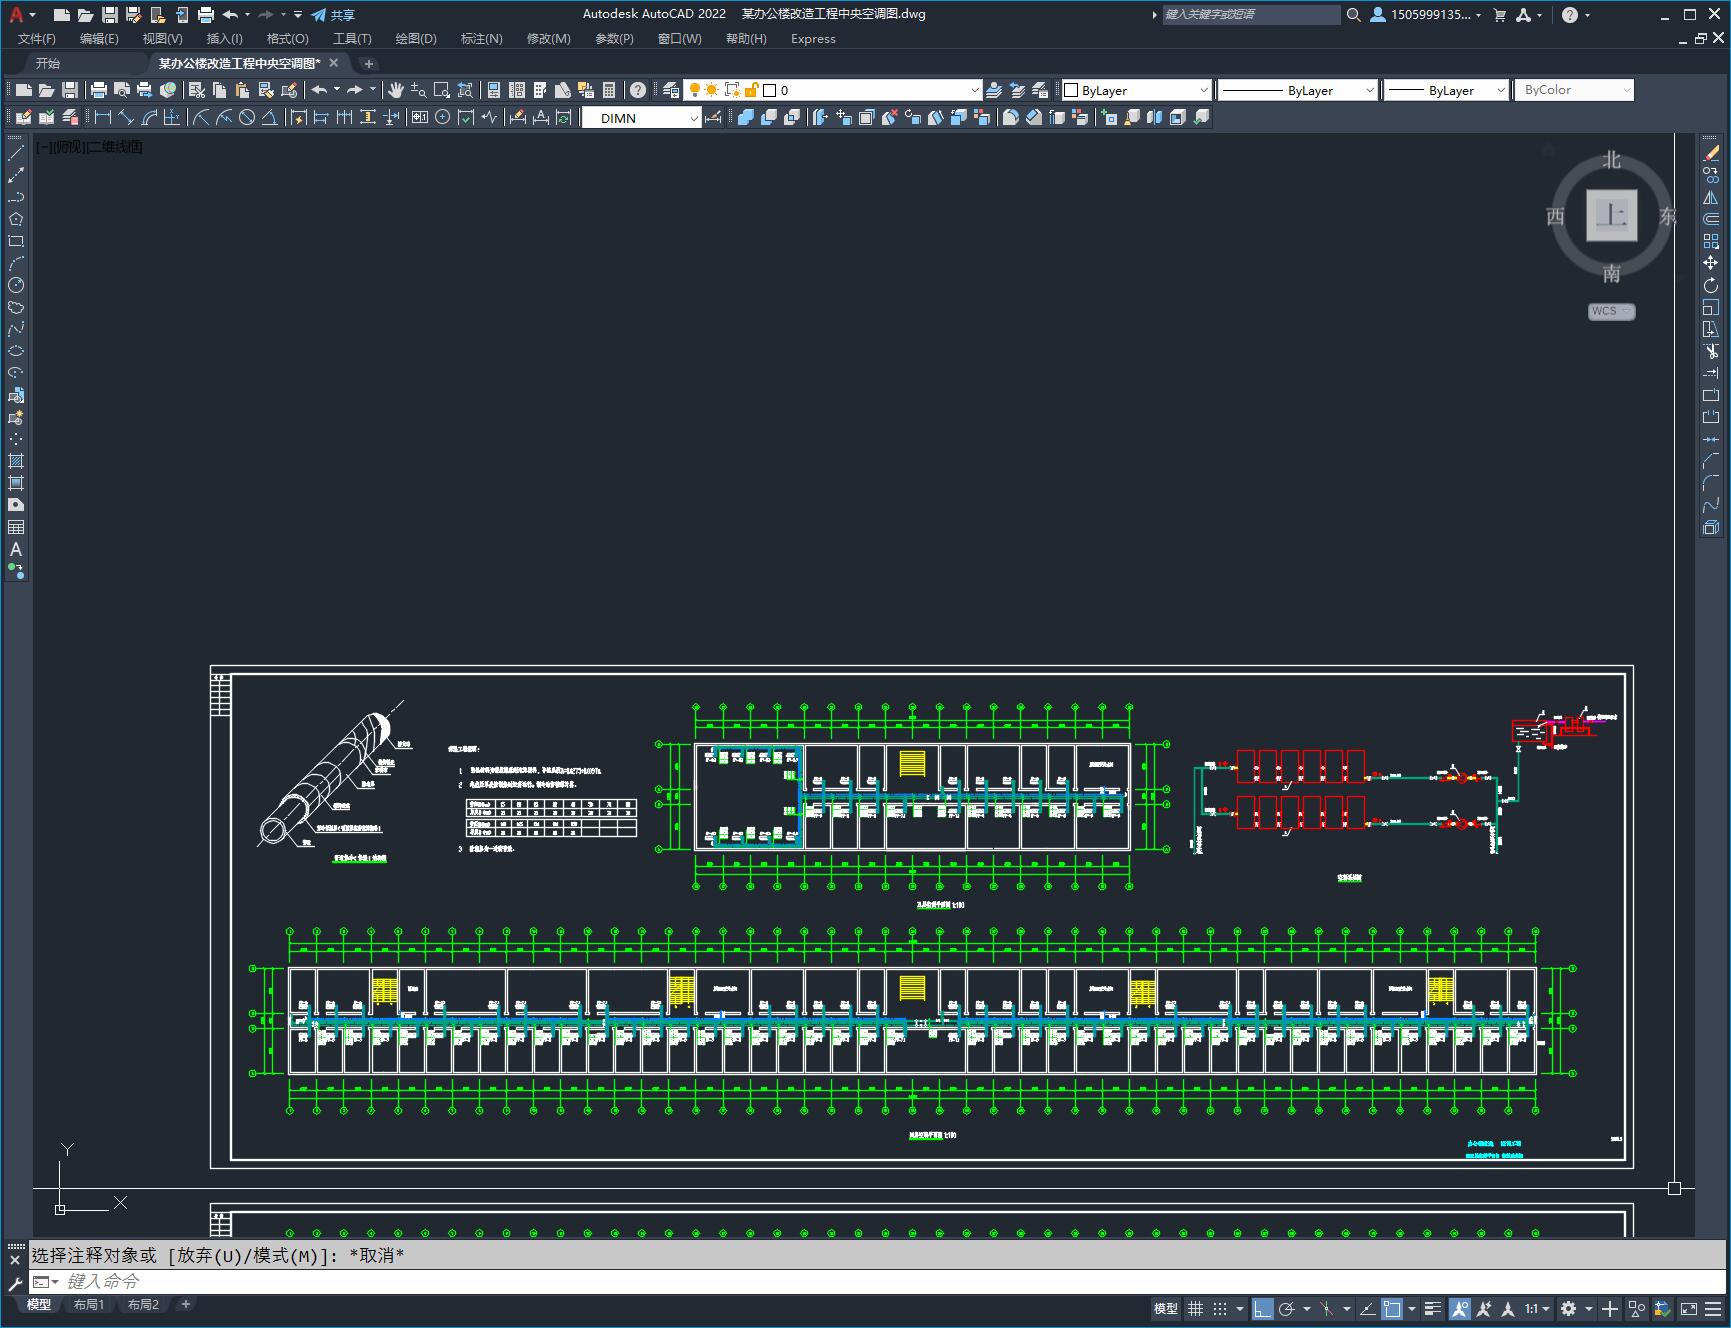Toggle polar tracking in status bar
The width and height of the screenshot is (1731, 1328).
(x=1287, y=1308)
